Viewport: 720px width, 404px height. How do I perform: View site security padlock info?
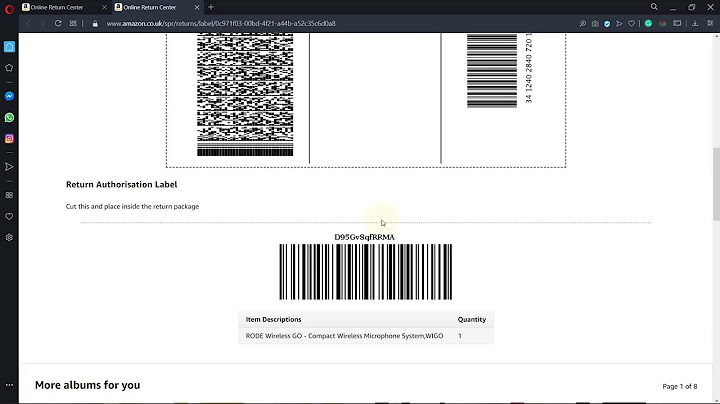95,23
